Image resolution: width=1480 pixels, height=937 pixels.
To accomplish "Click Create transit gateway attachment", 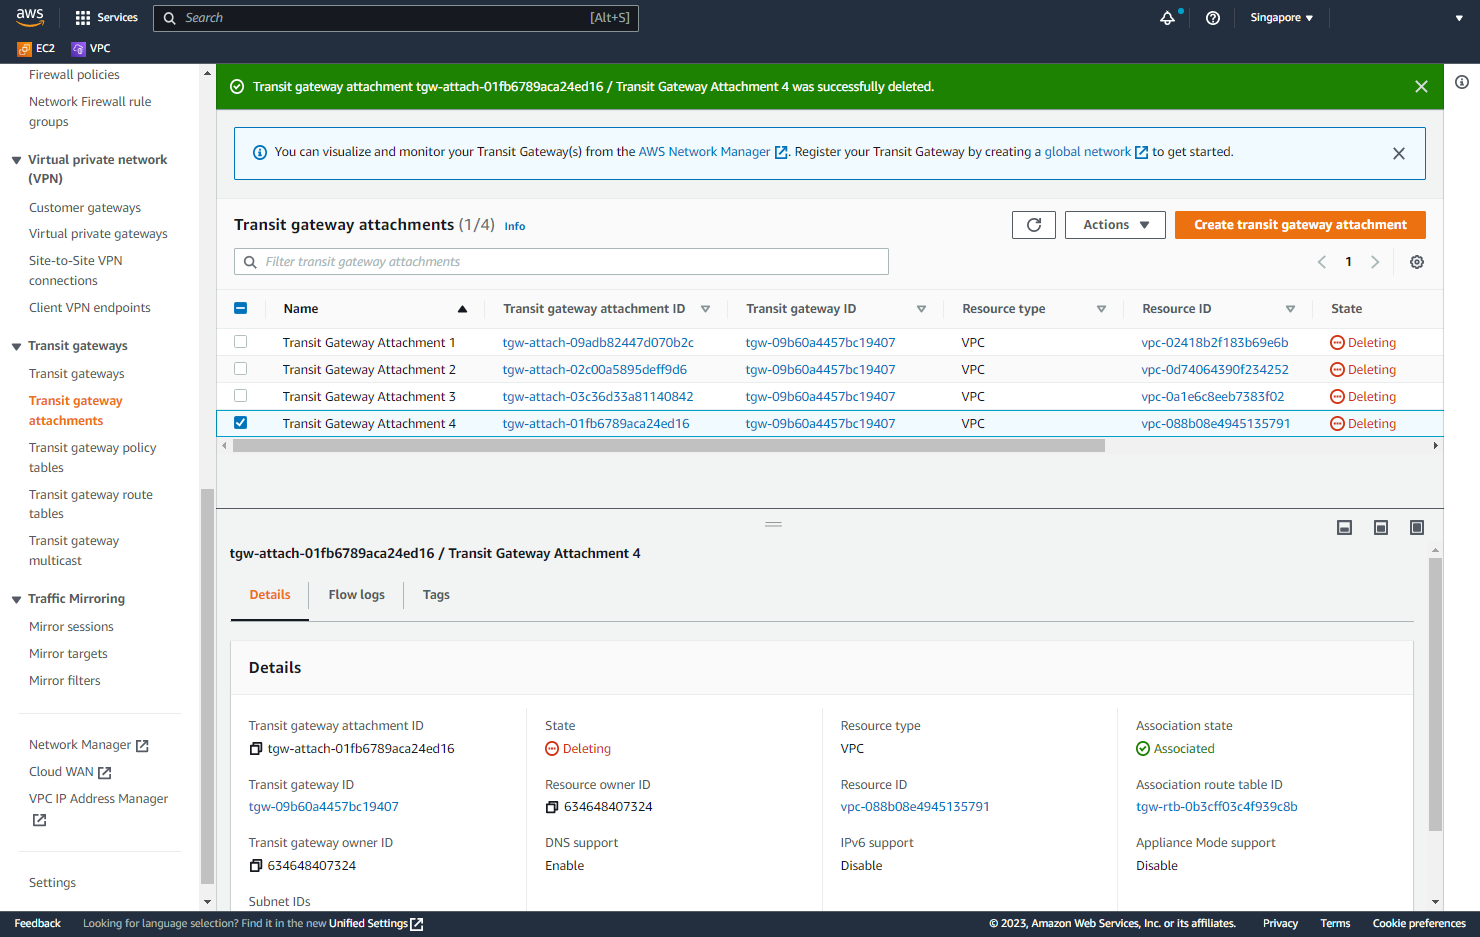I will pos(1300,225).
